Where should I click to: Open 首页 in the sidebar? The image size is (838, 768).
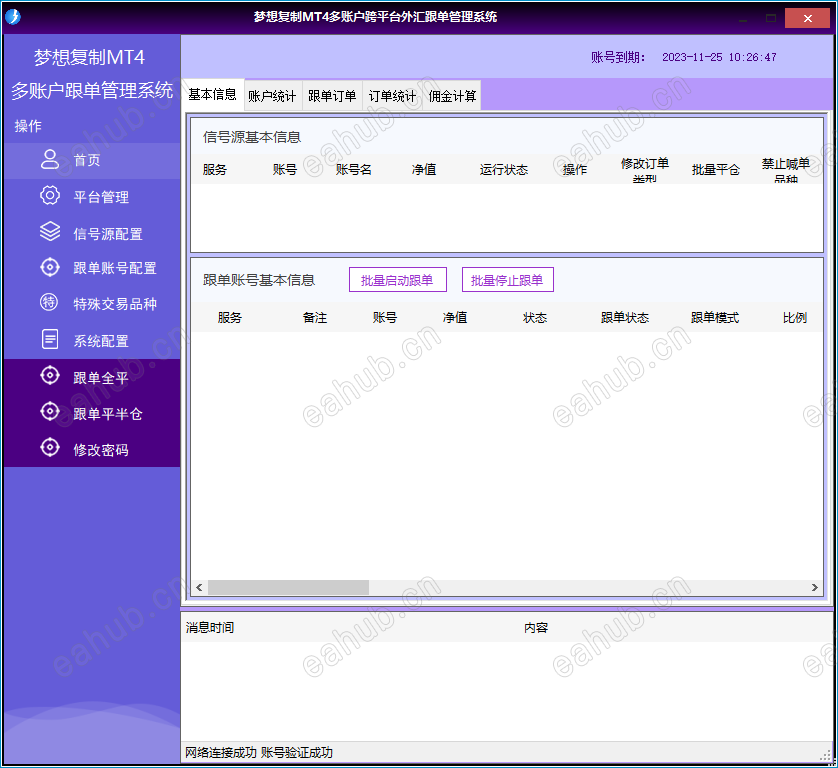[92, 160]
